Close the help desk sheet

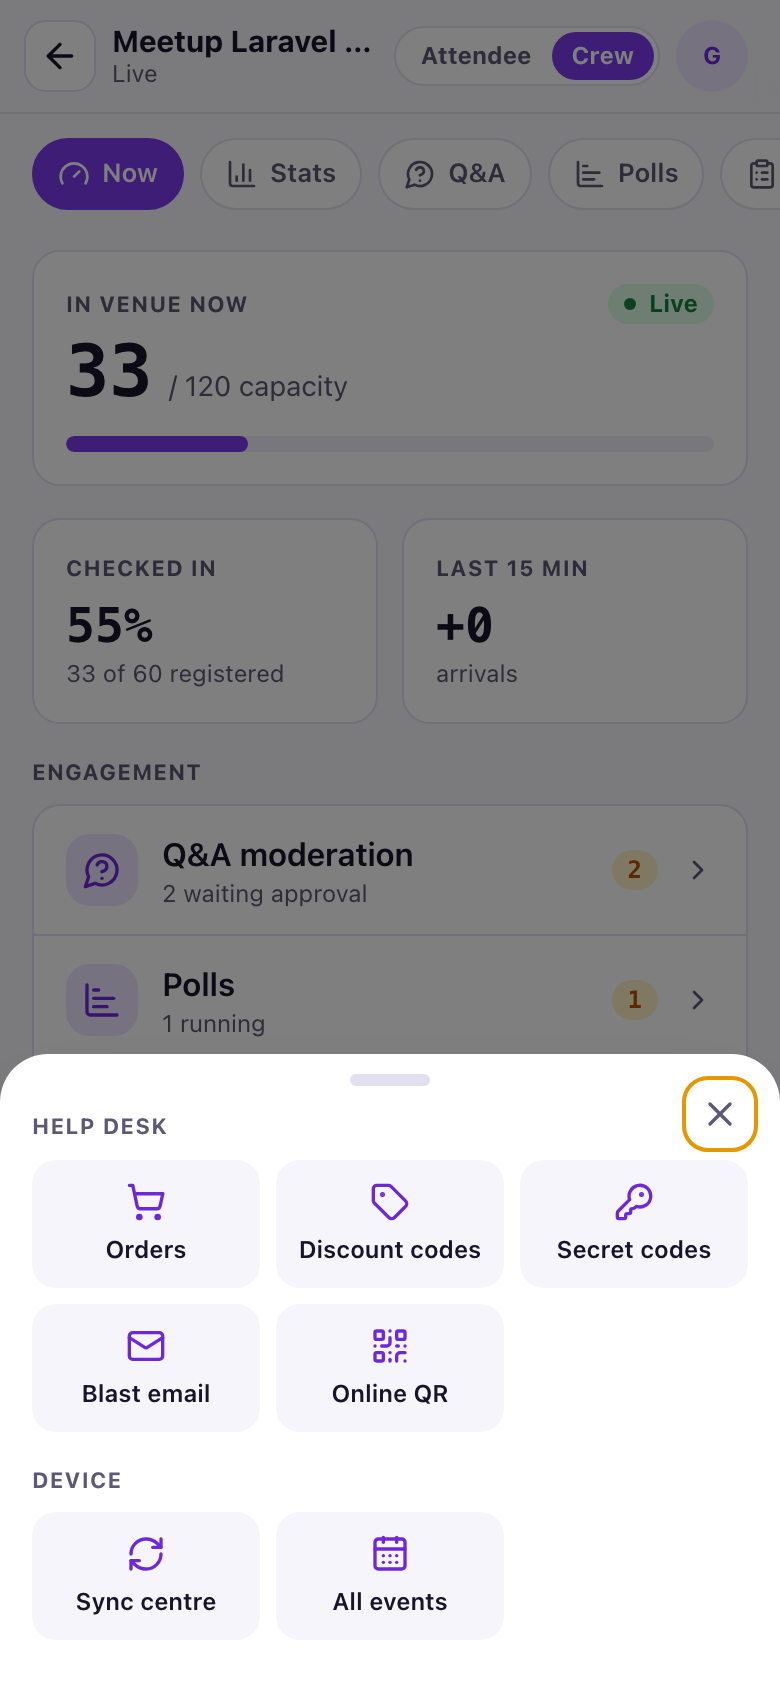point(720,1114)
